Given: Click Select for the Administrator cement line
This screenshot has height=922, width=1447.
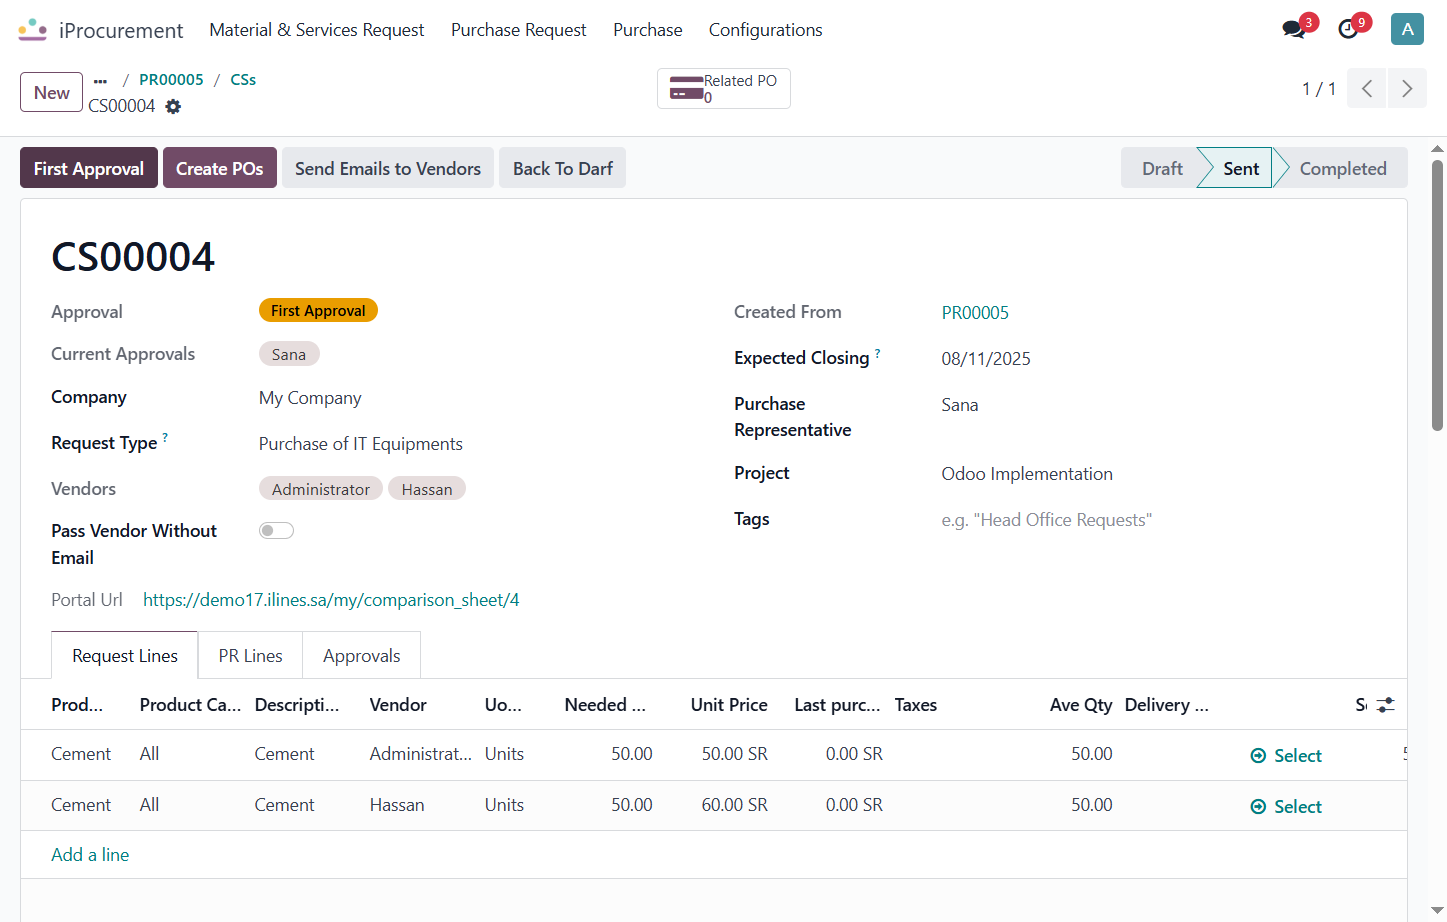Looking at the screenshot, I should [x=1286, y=756].
